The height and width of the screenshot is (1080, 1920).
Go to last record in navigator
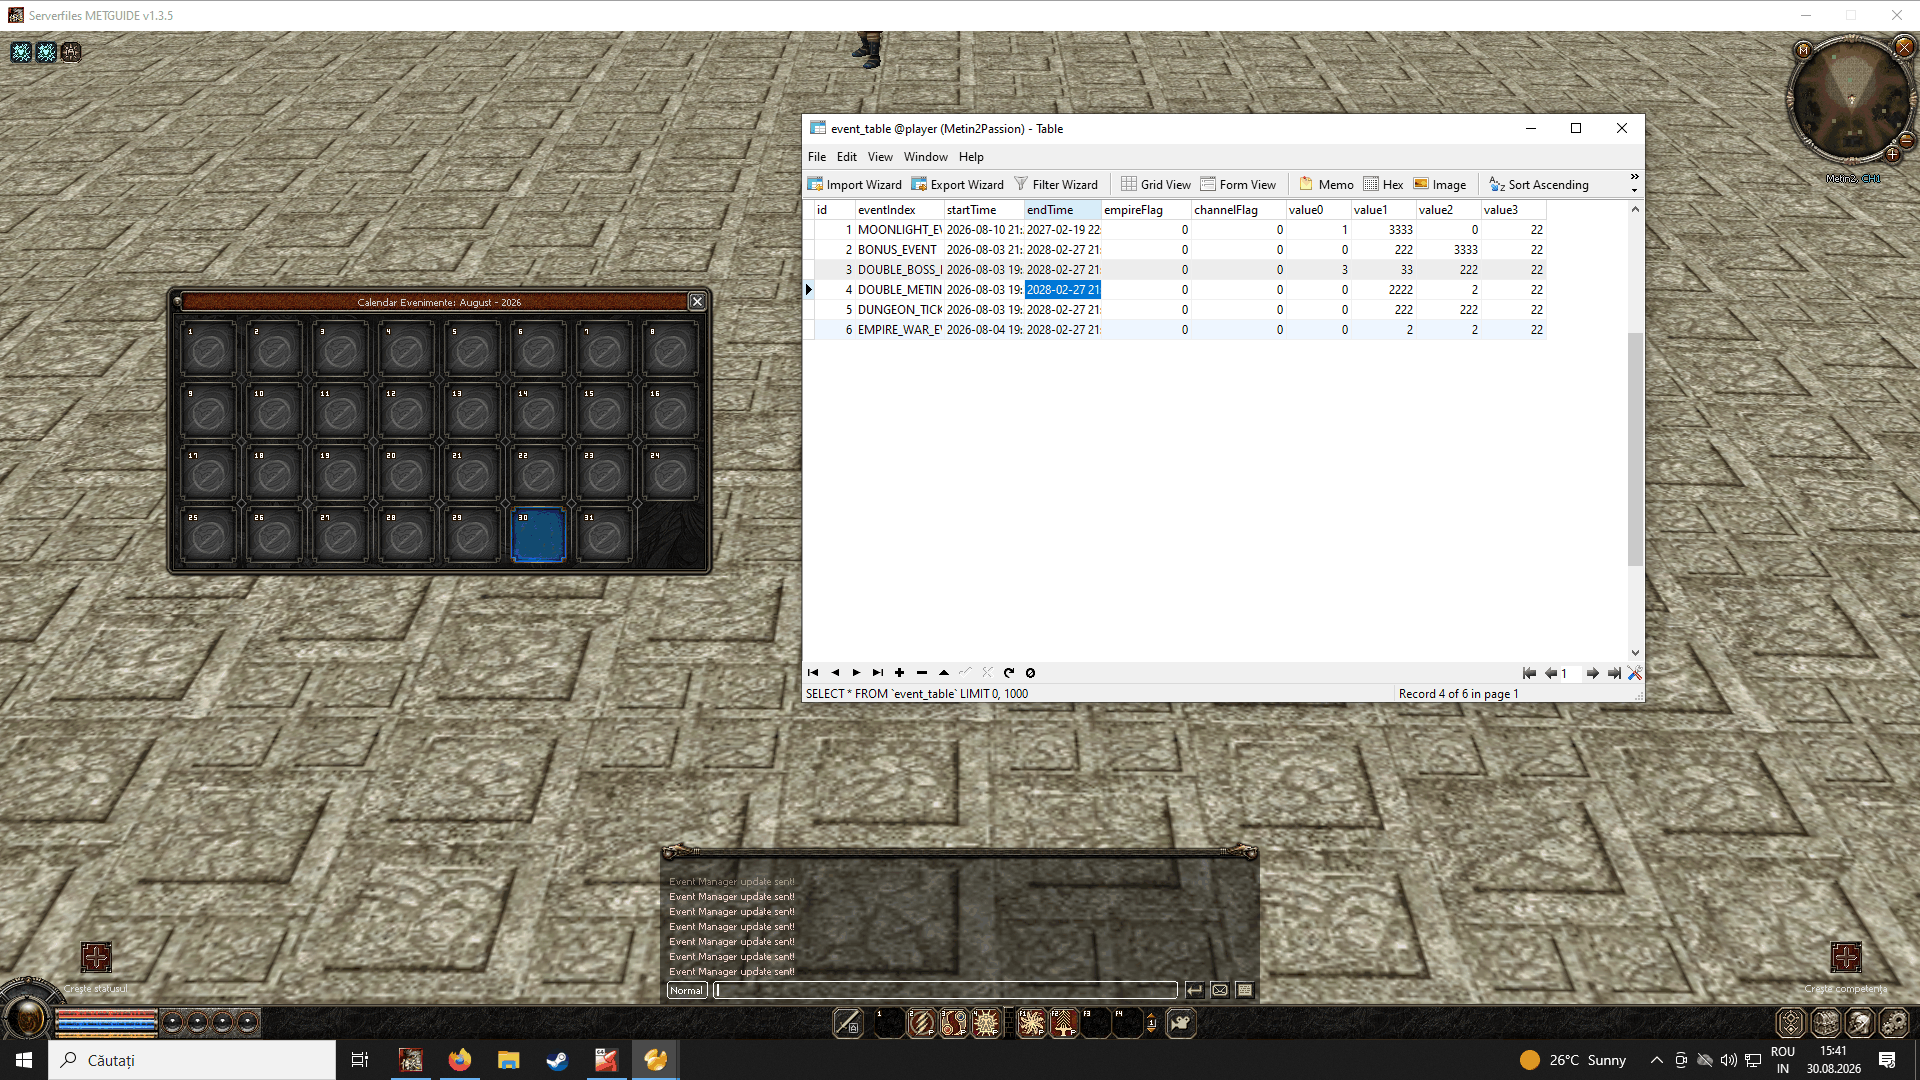878,673
